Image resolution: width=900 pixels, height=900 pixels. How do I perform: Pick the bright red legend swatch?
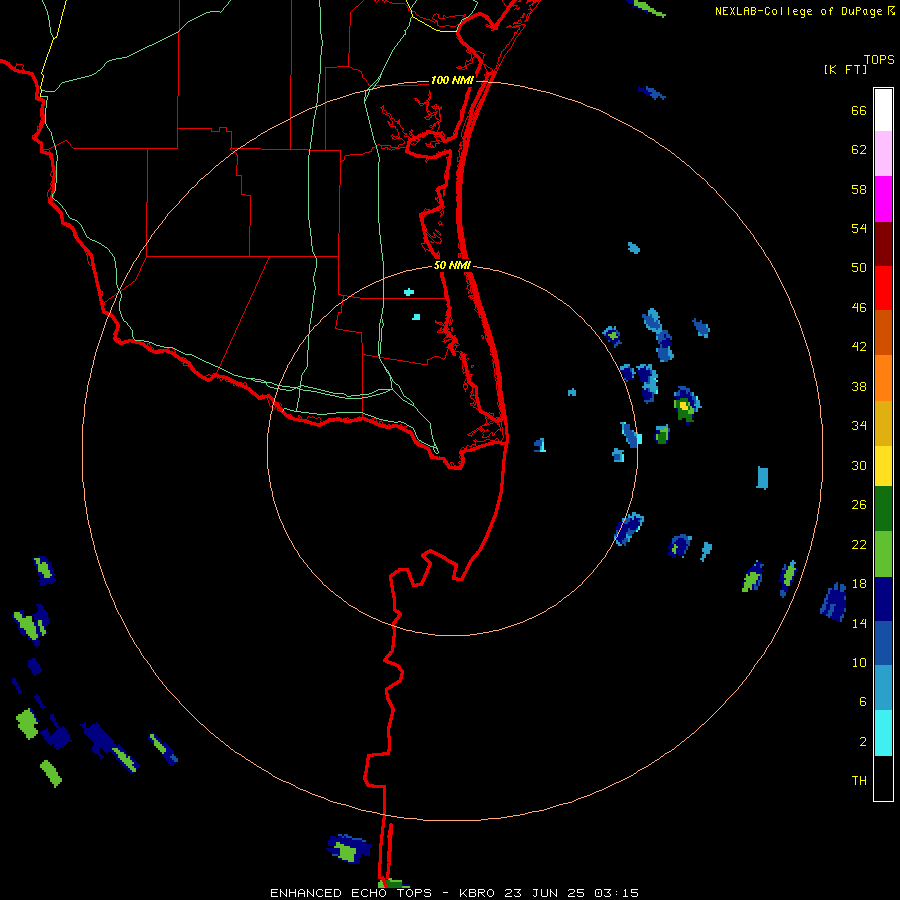(x=883, y=288)
